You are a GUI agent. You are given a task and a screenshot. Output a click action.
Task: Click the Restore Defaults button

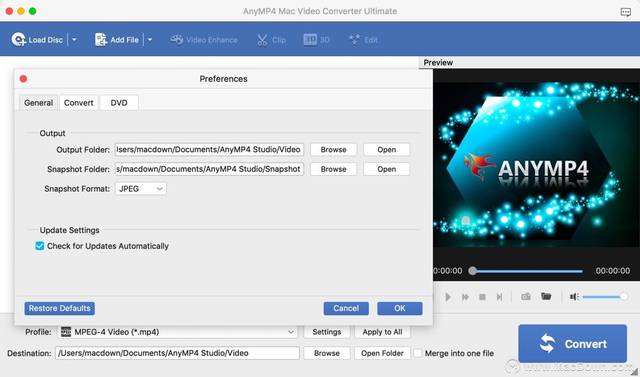tap(60, 308)
